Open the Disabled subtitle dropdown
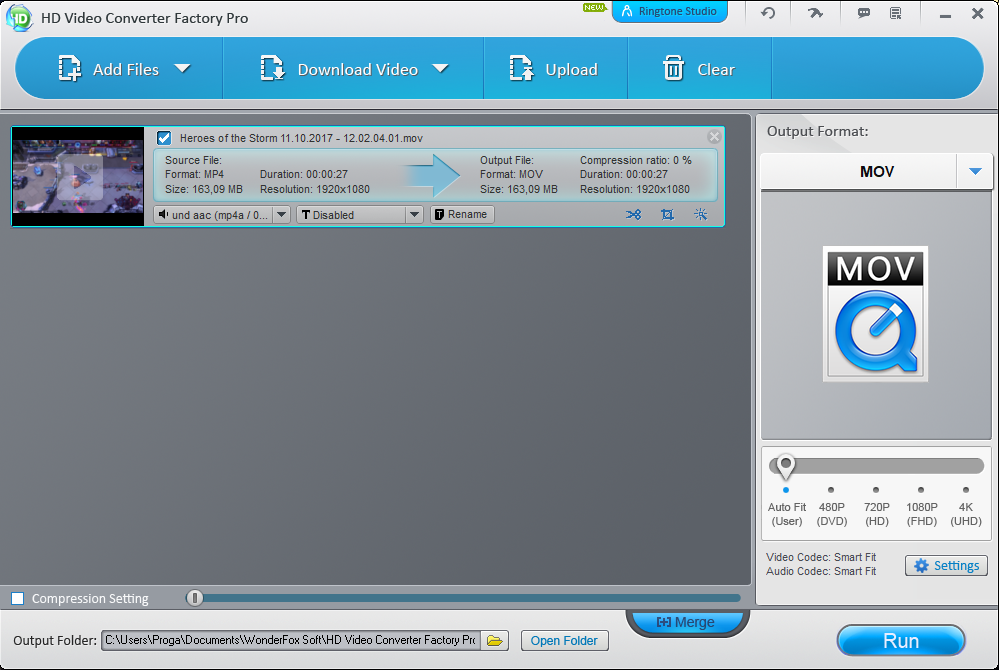Image resolution: width=999 pixels, height=670 pixels. [x=414, y=214]
